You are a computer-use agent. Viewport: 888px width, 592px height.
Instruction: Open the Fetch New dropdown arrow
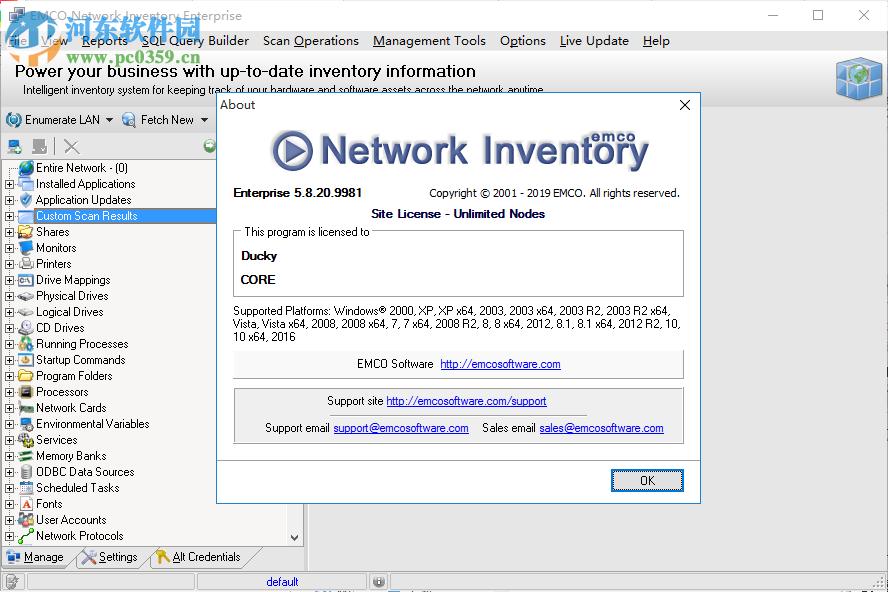click(x=207, y=119)
